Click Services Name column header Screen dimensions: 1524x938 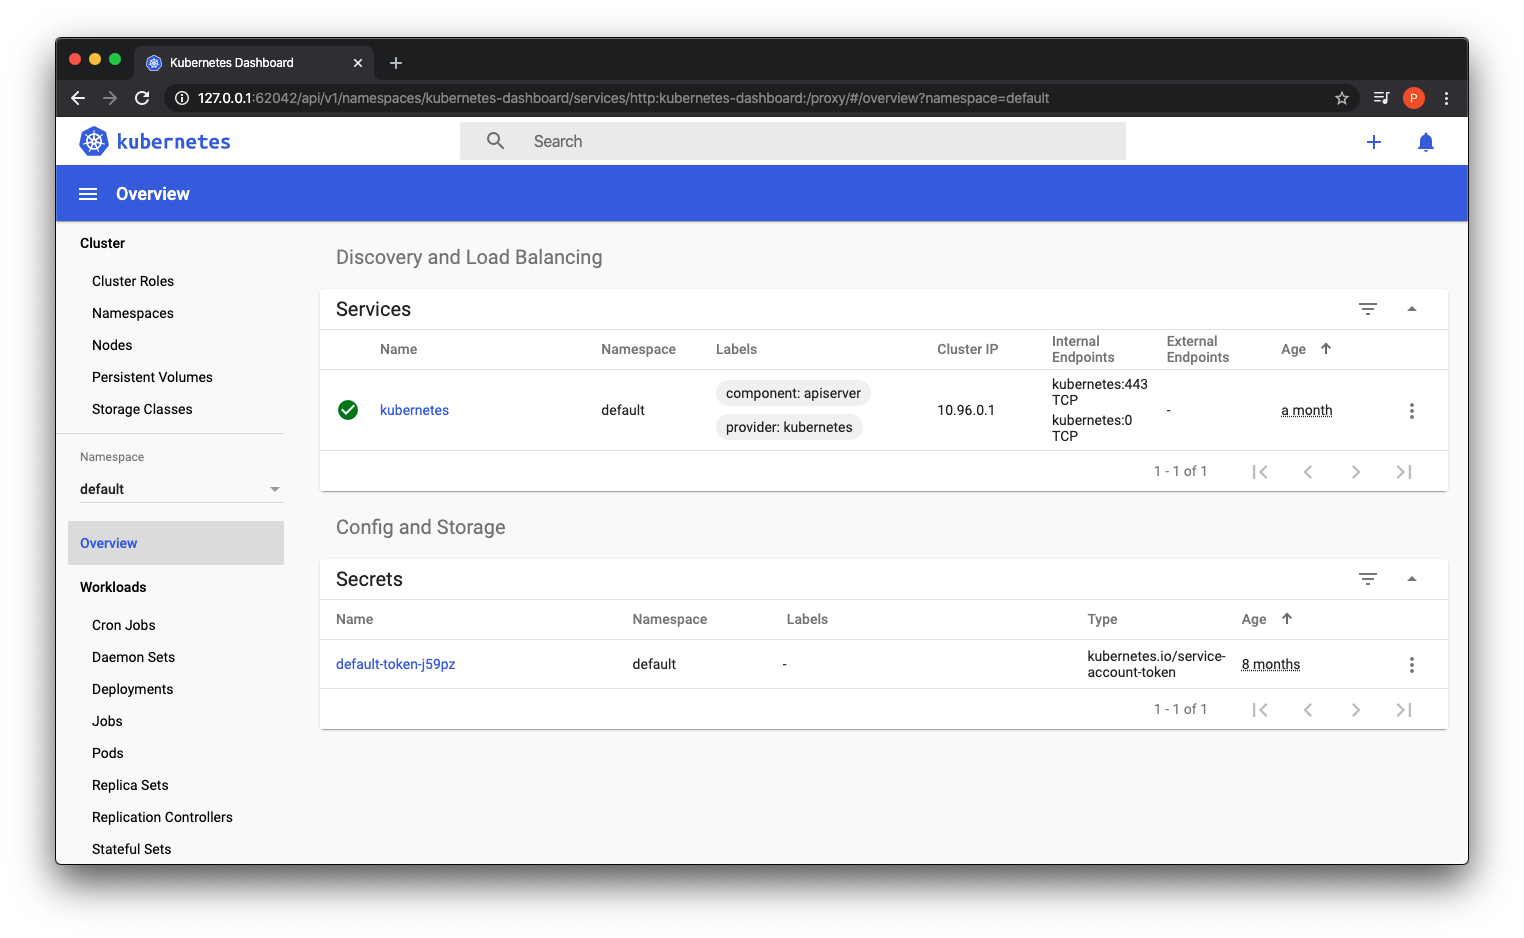point(398,349)
